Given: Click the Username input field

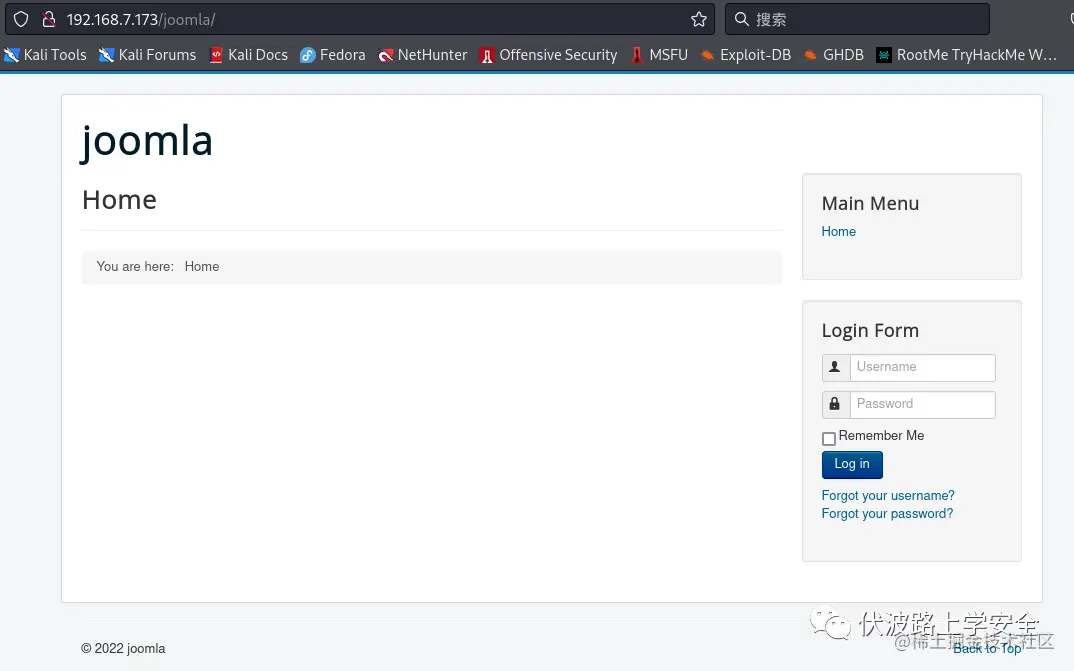Looking at the screenshot, I should (x=923, y=368).
